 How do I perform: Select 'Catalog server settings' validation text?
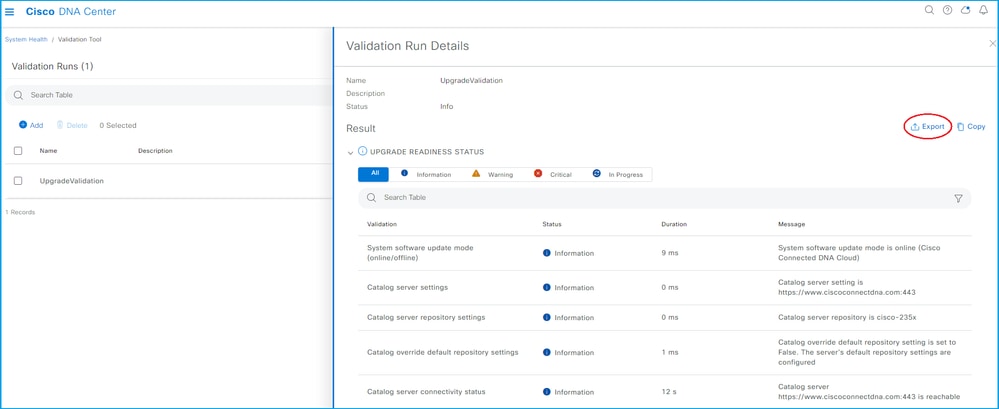(x=408, y=287)
